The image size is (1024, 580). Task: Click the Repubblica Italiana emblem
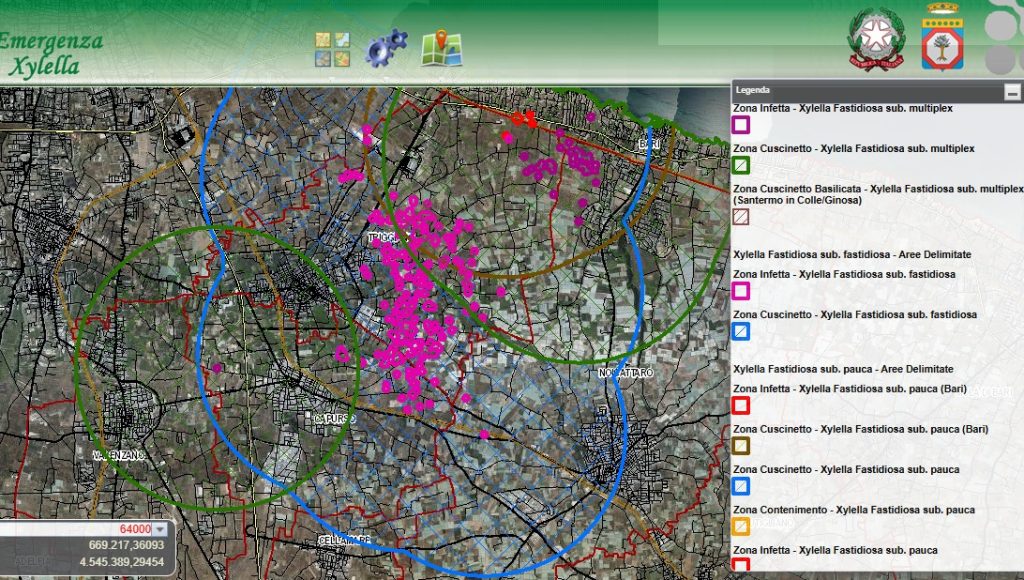point(876,39)
